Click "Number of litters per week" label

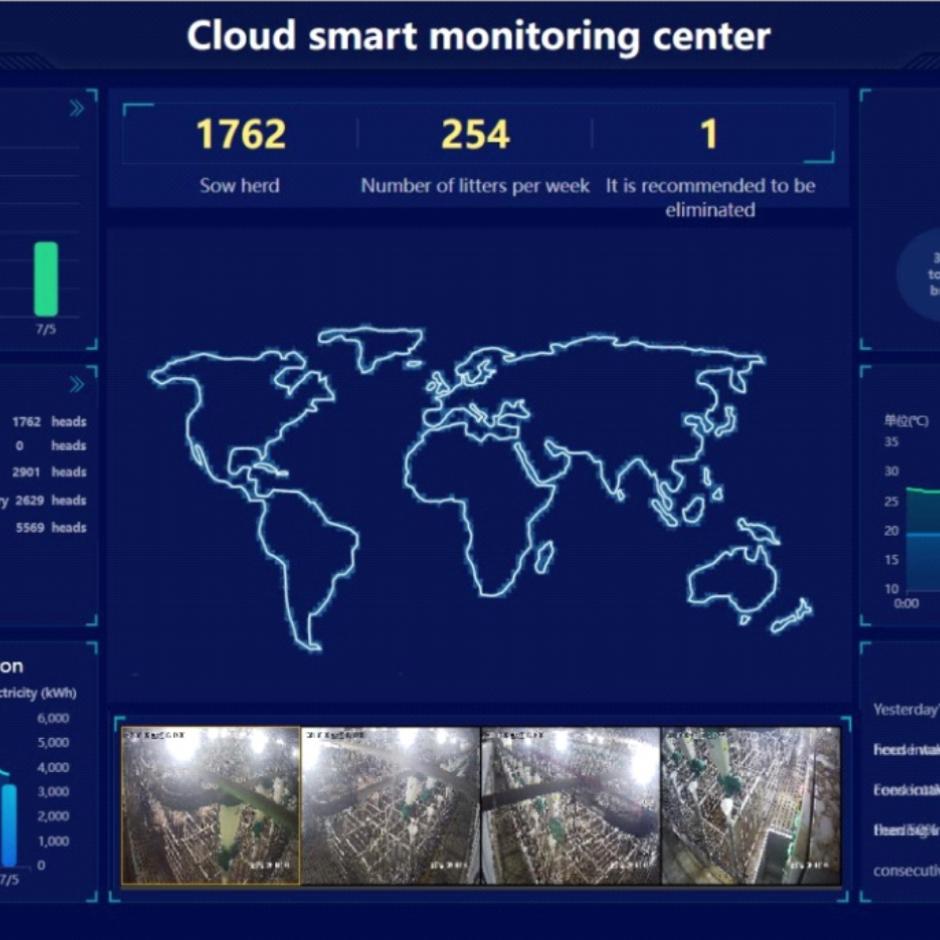tap(475, 186)
